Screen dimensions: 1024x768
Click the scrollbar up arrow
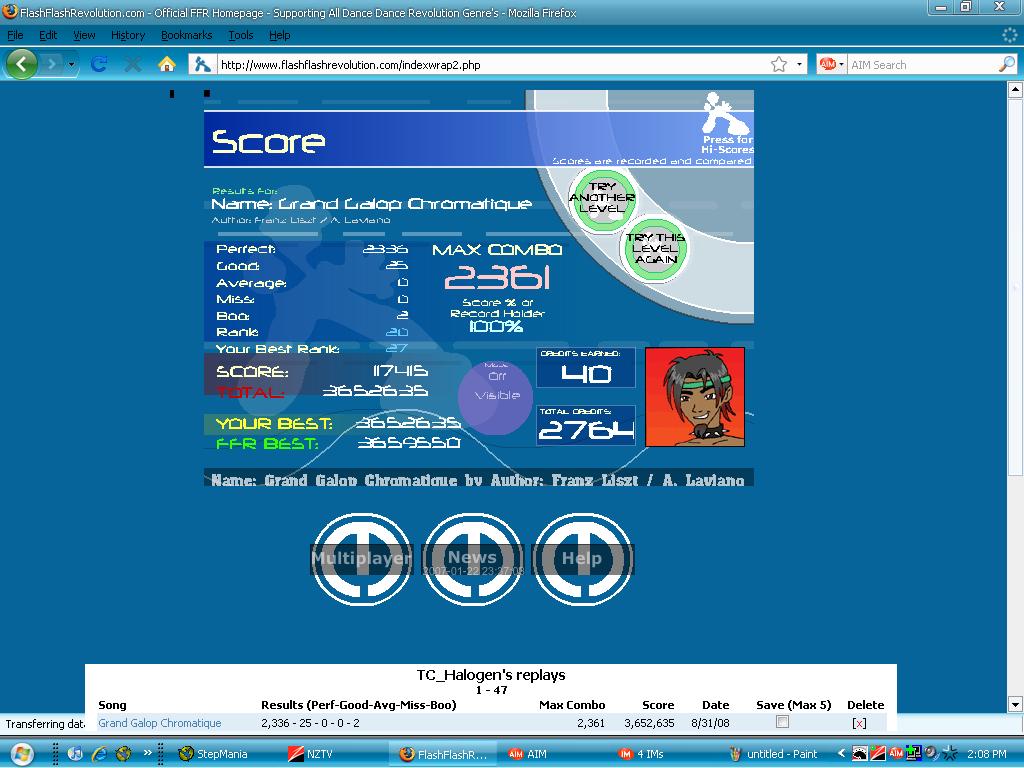coord(1015,90)
